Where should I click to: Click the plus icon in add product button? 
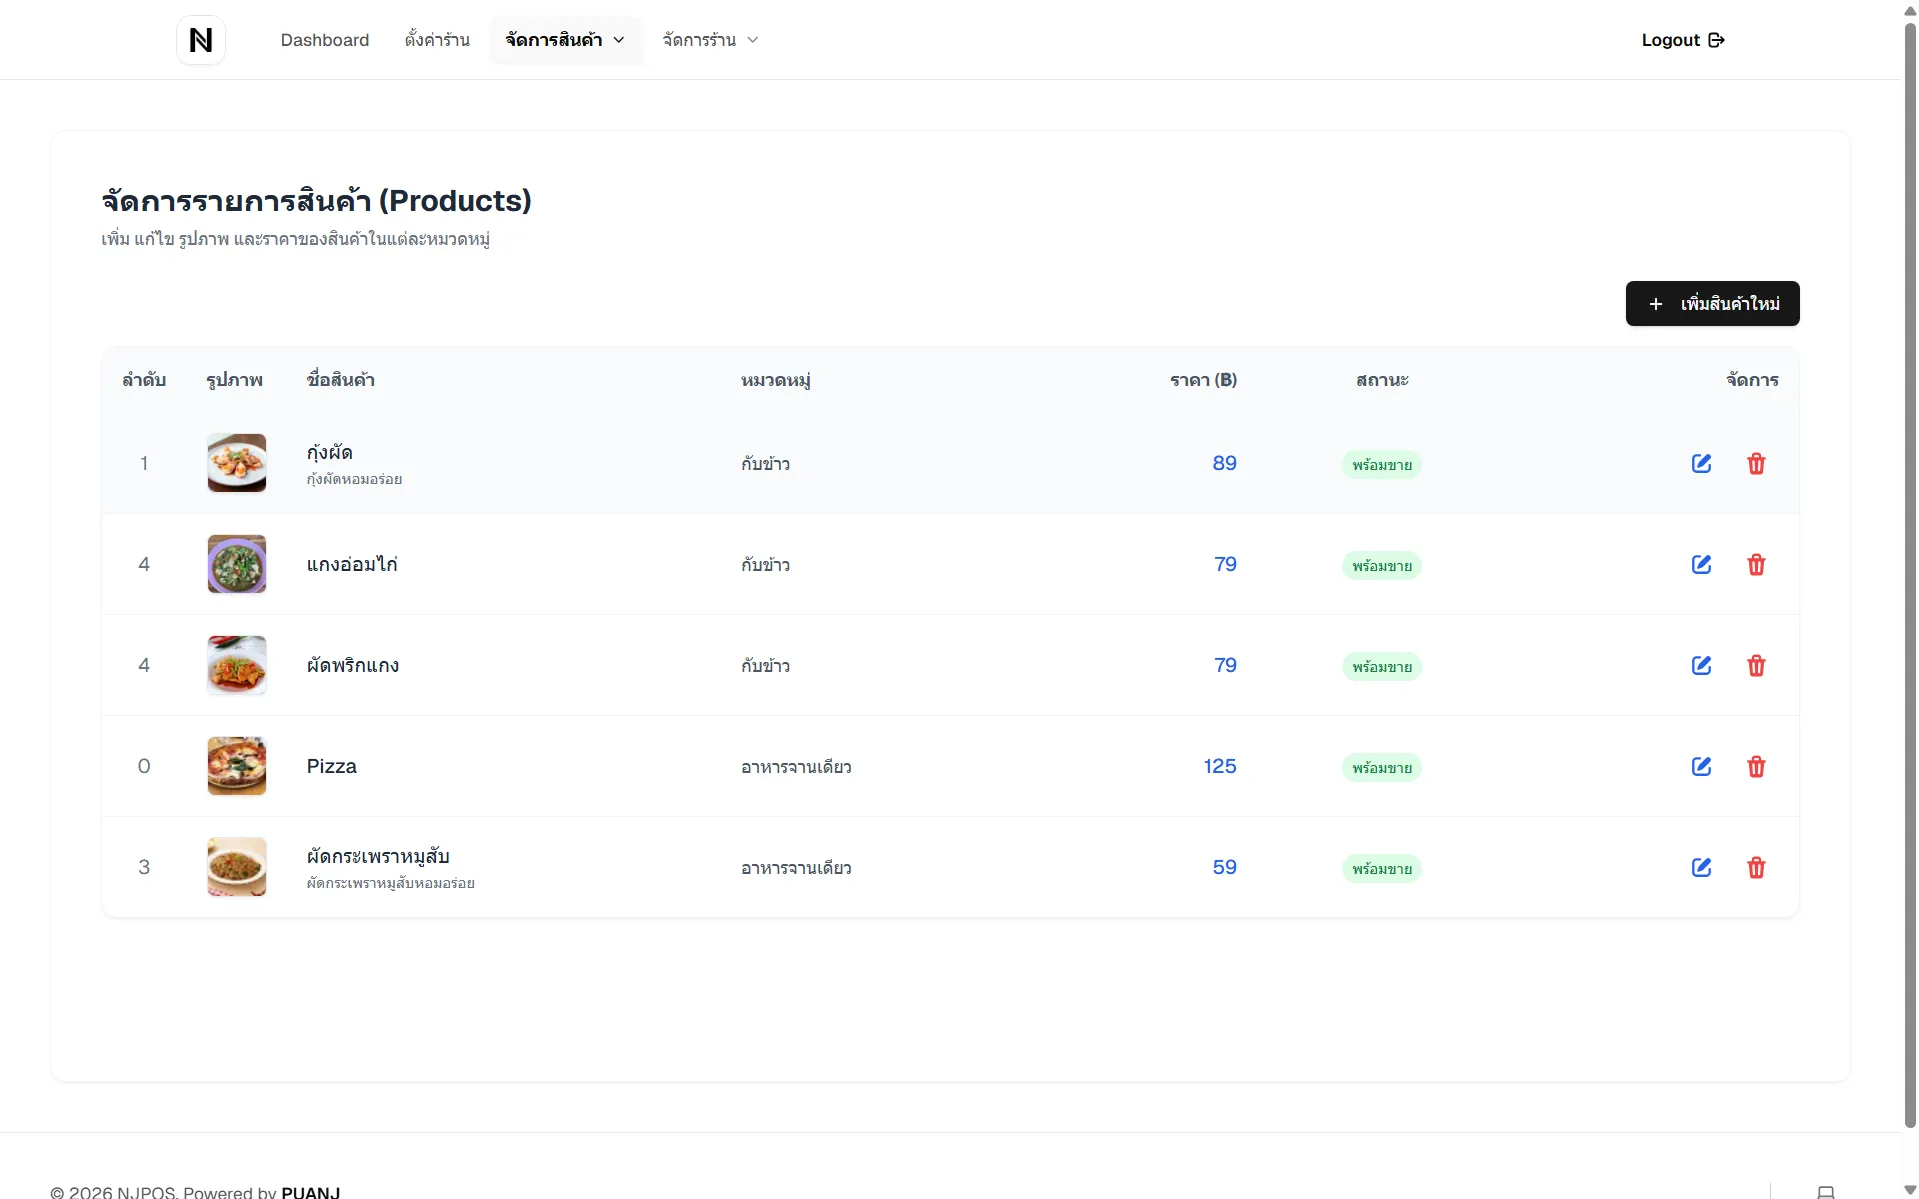1656,304
